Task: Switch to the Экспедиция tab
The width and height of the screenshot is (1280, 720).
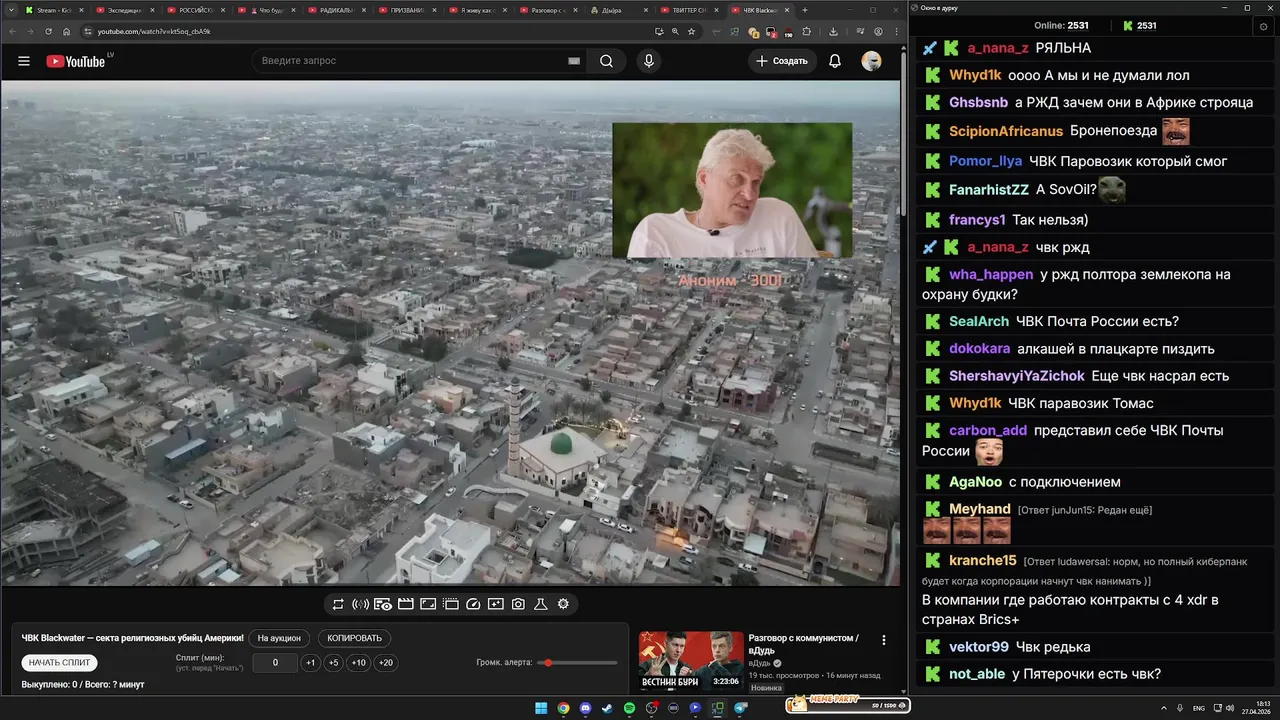Action: [126, 10]
